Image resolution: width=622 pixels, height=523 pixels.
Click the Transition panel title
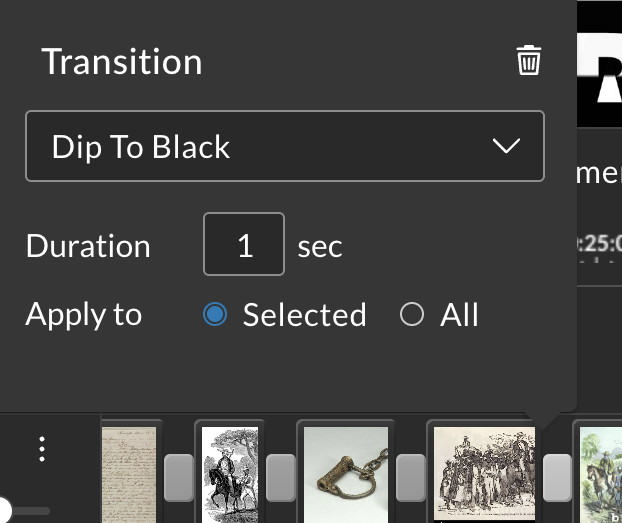tap(122, 62)
